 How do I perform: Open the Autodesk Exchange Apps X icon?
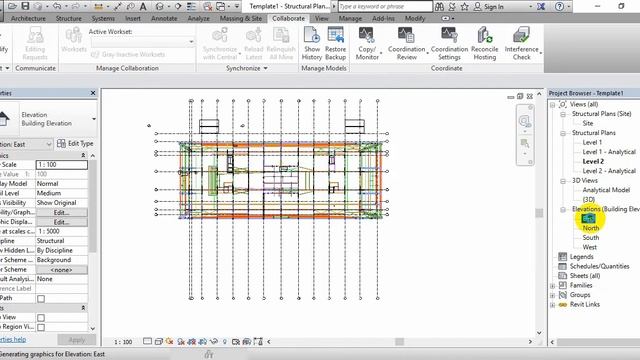pos(541,7)
